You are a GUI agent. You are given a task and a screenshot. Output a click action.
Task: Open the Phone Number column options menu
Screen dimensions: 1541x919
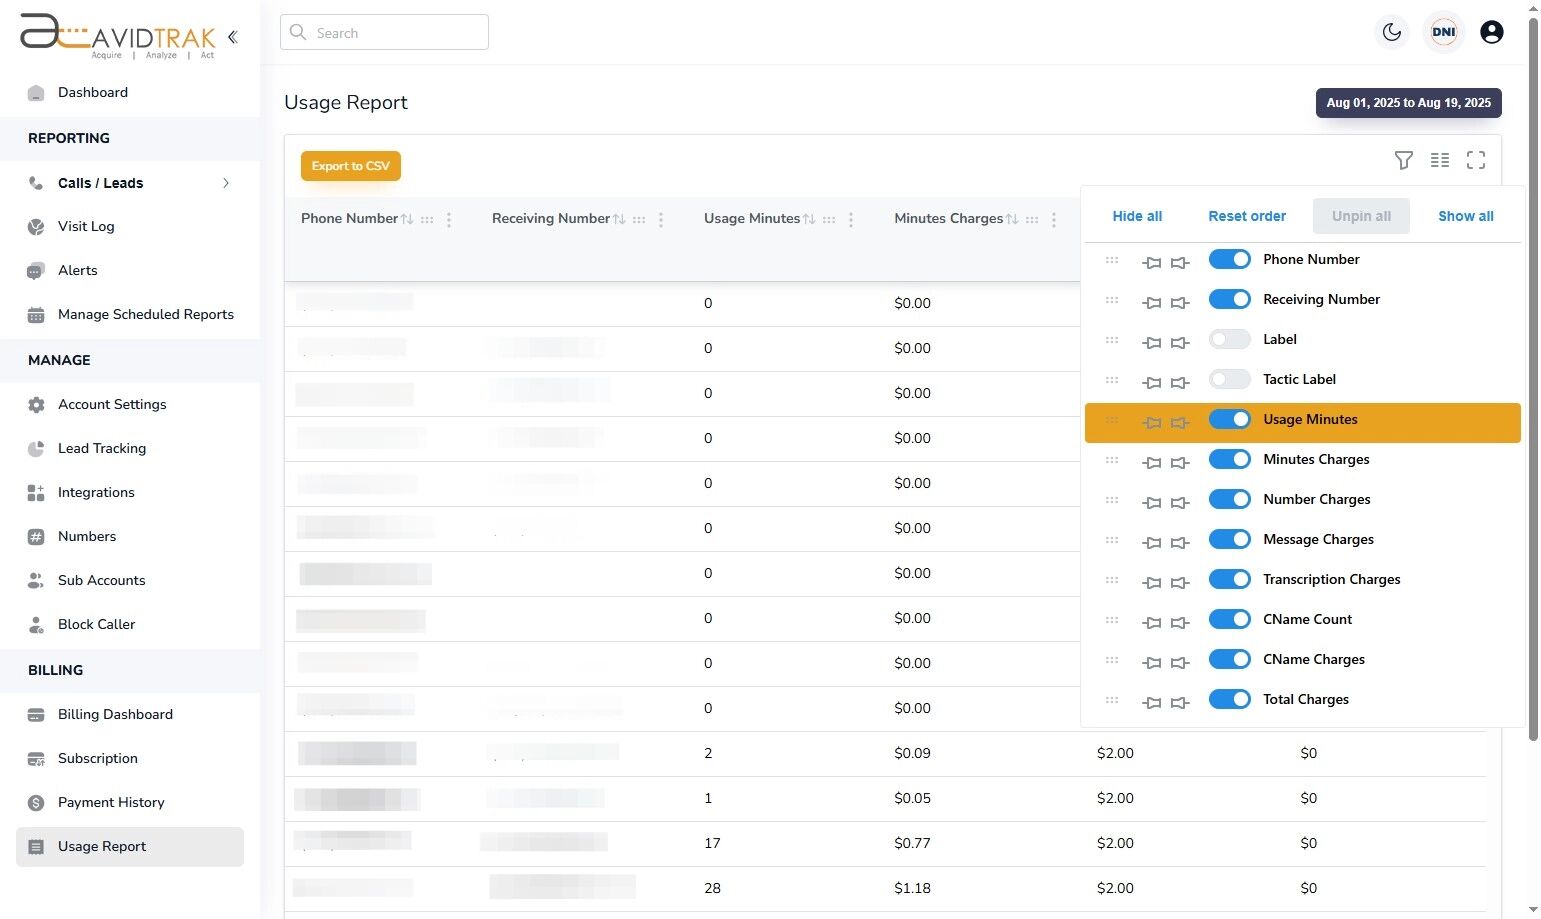pos(448,218)
